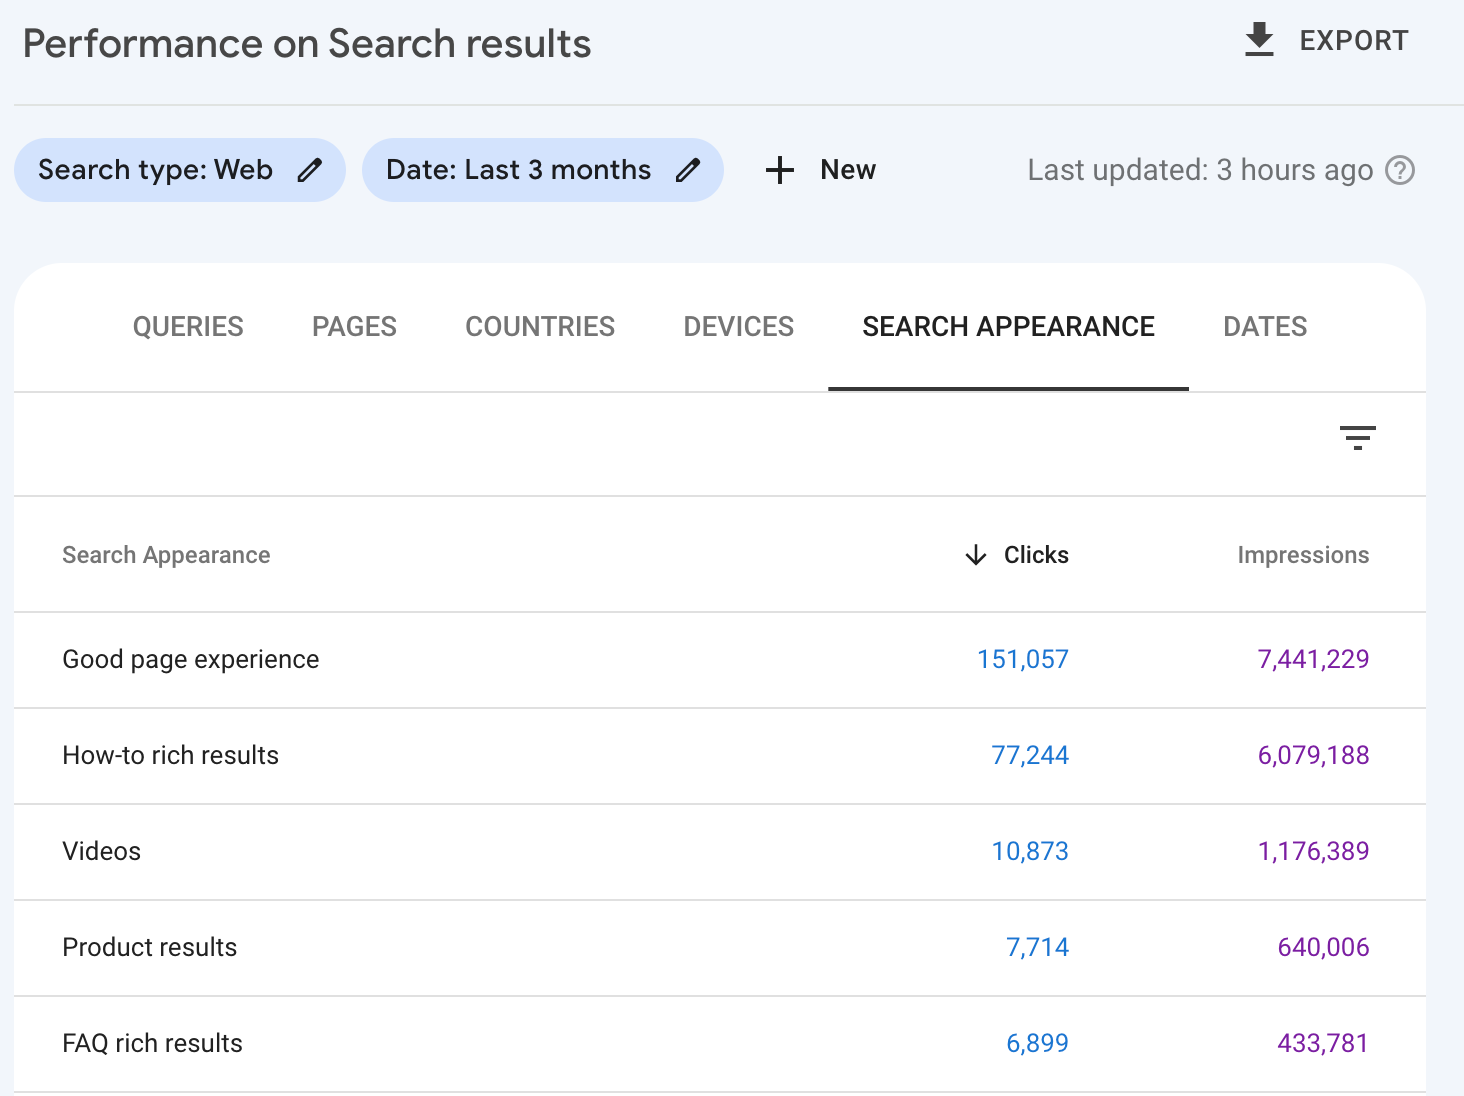The image size is (1464, 1096).
Task: Click the pencil icon on Search type filter
Action: tap(309, 170)
